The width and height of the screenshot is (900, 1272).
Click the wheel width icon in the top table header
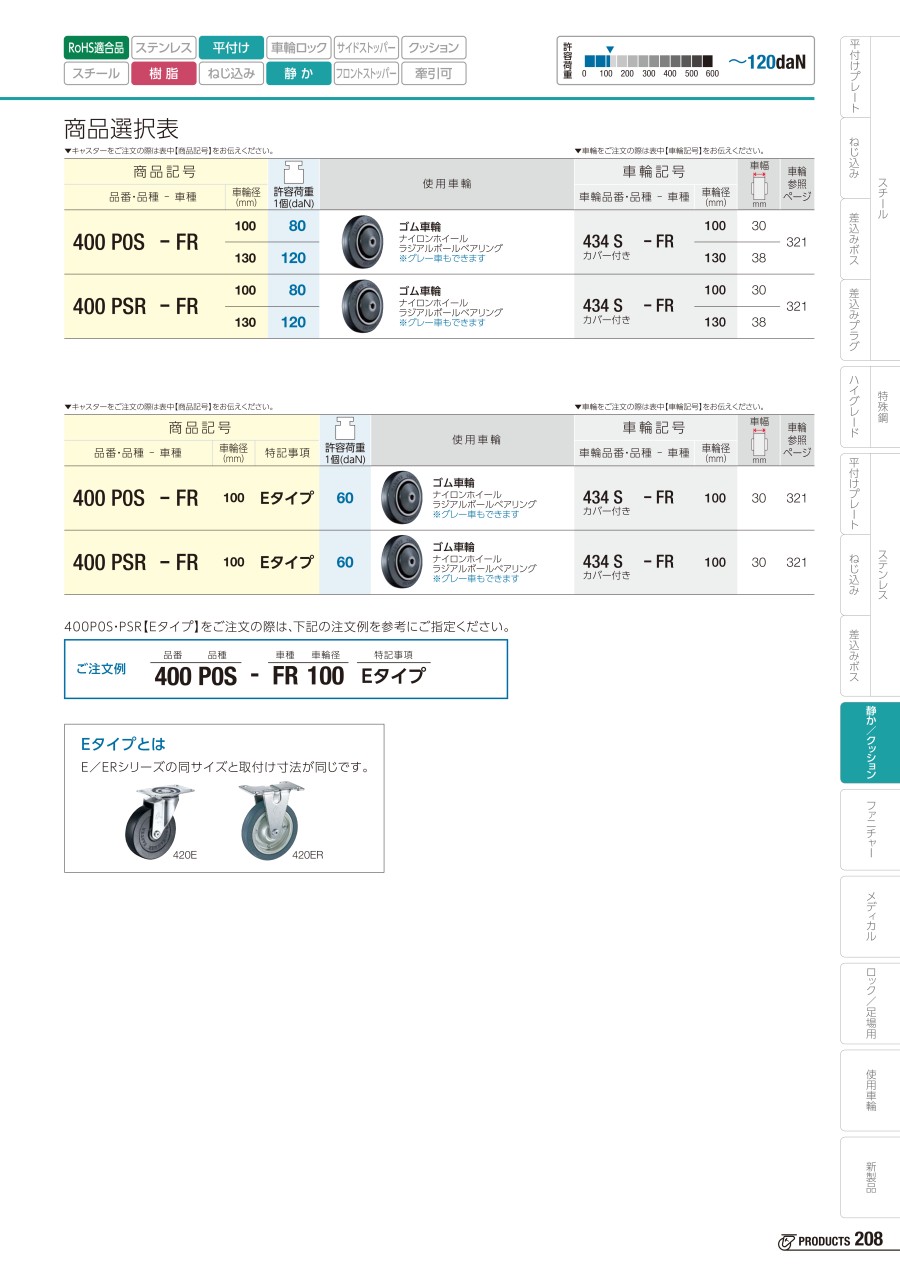click(759, 187)
